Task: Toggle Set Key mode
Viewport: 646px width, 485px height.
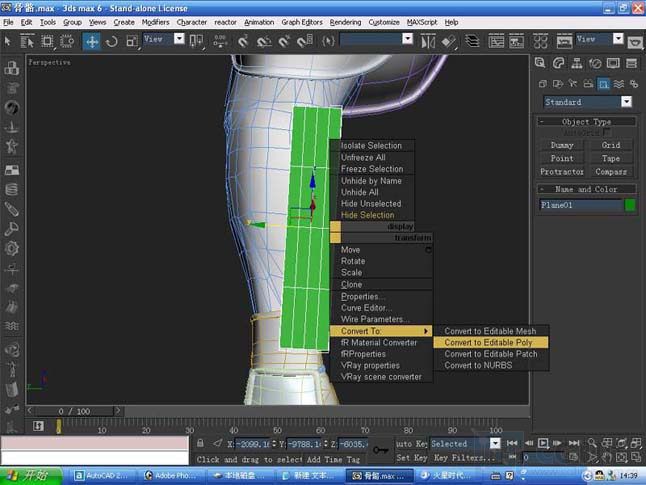Action: coord(412,457)
